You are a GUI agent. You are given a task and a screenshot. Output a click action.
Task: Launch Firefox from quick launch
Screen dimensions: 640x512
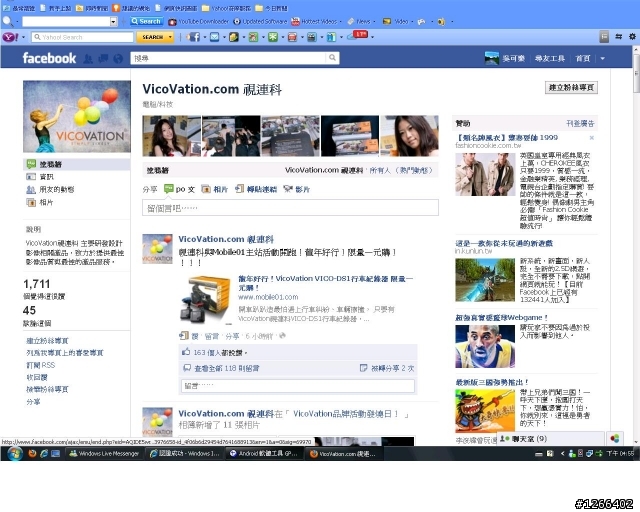coord(32,454)
